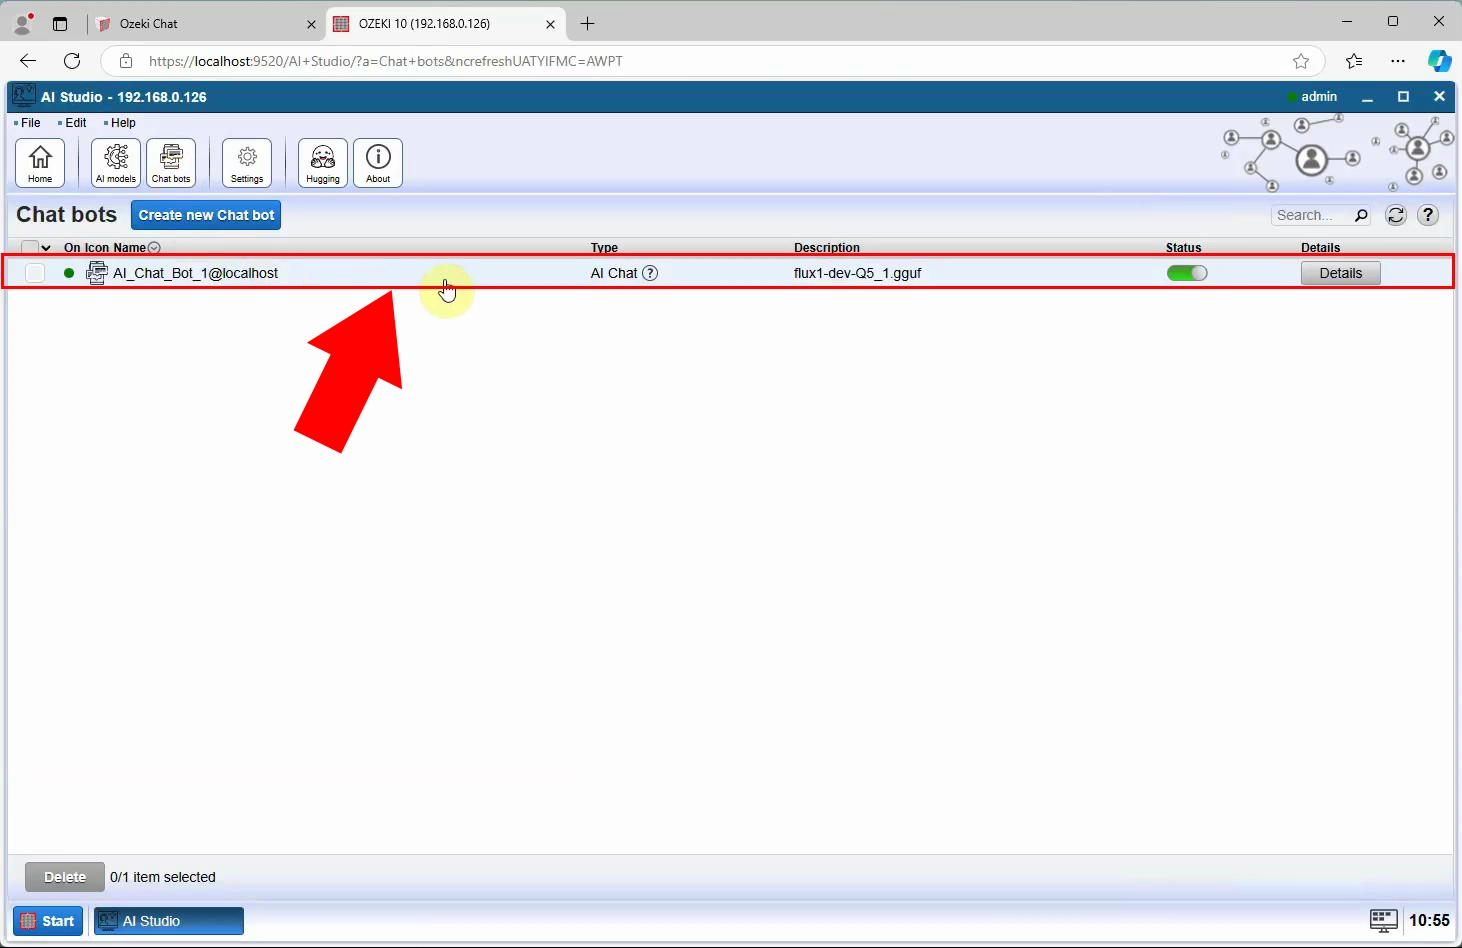Viewport: 1462px width, 948px height.
Task: Open Details for AI_Chat_Bot_1
Action: (1340, 273)
